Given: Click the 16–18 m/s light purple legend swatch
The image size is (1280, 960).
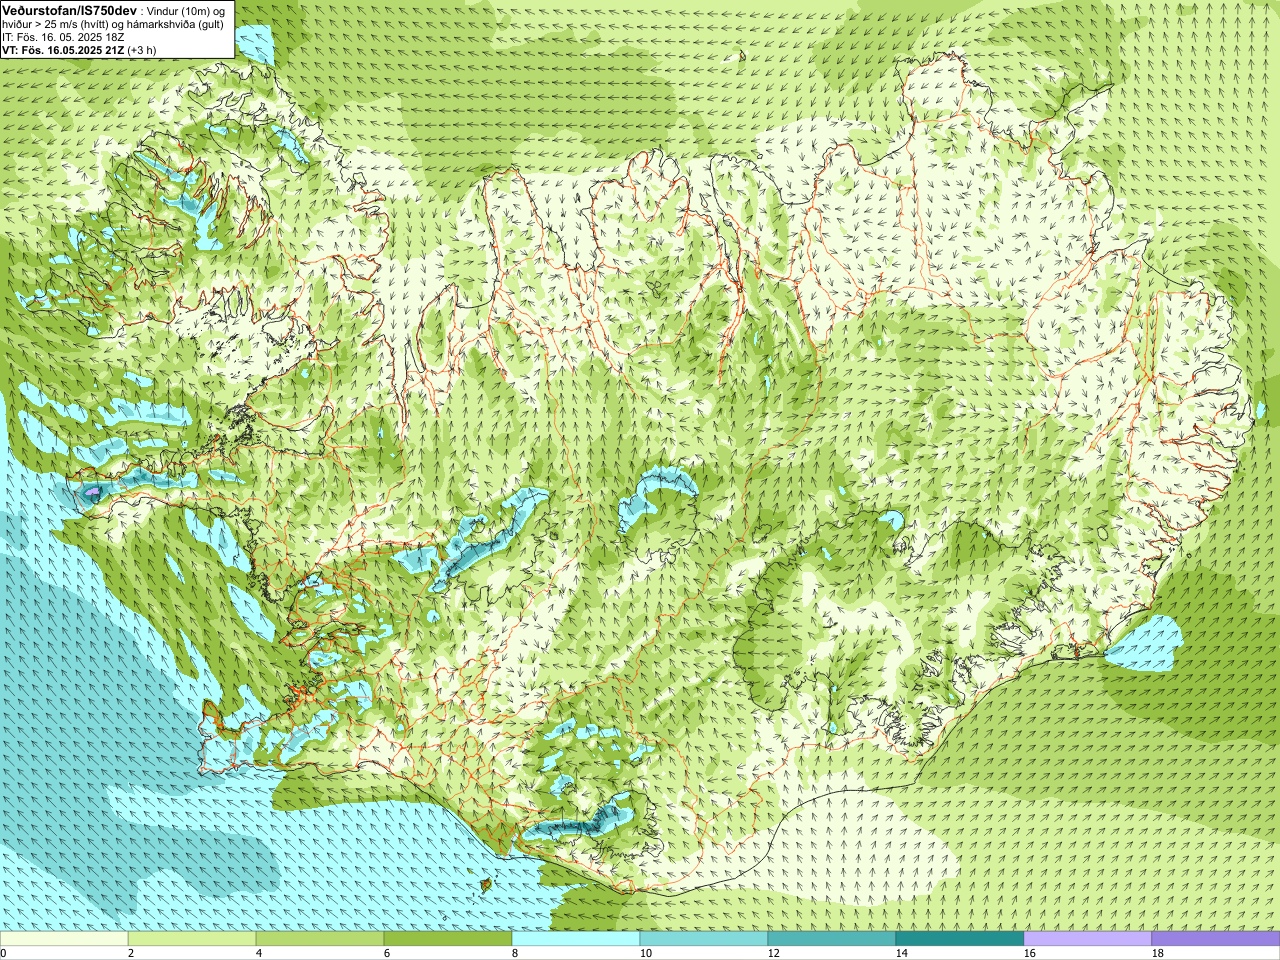Looking at the screenshot, I should (1088, 939).
